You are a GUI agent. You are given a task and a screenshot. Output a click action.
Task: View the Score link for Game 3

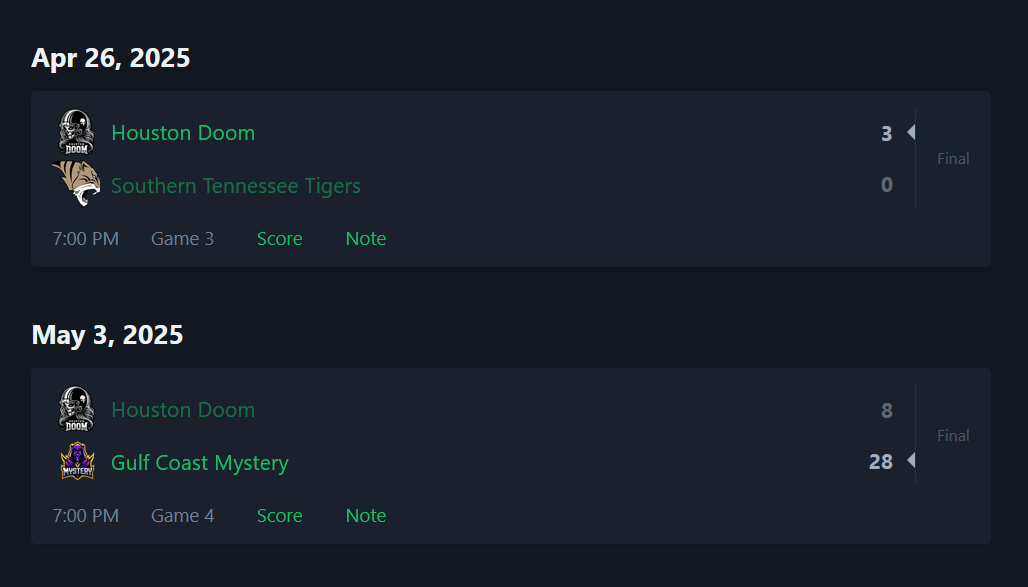coord(279,239)
